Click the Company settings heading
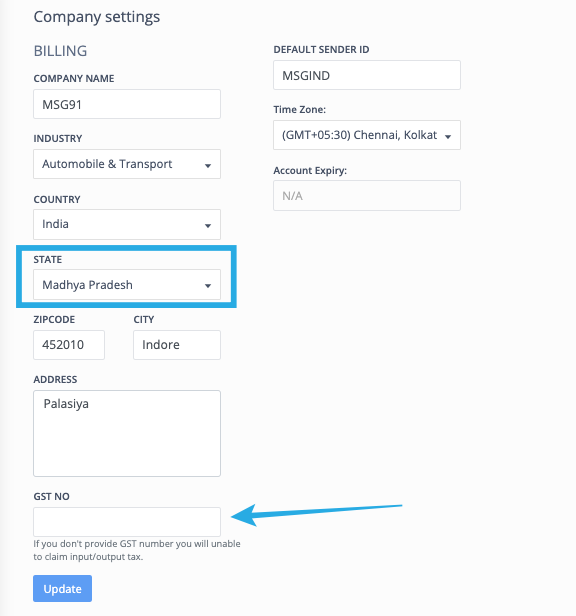Image resolution: width=576 pixels, height=616 pixels. [97, 17]
